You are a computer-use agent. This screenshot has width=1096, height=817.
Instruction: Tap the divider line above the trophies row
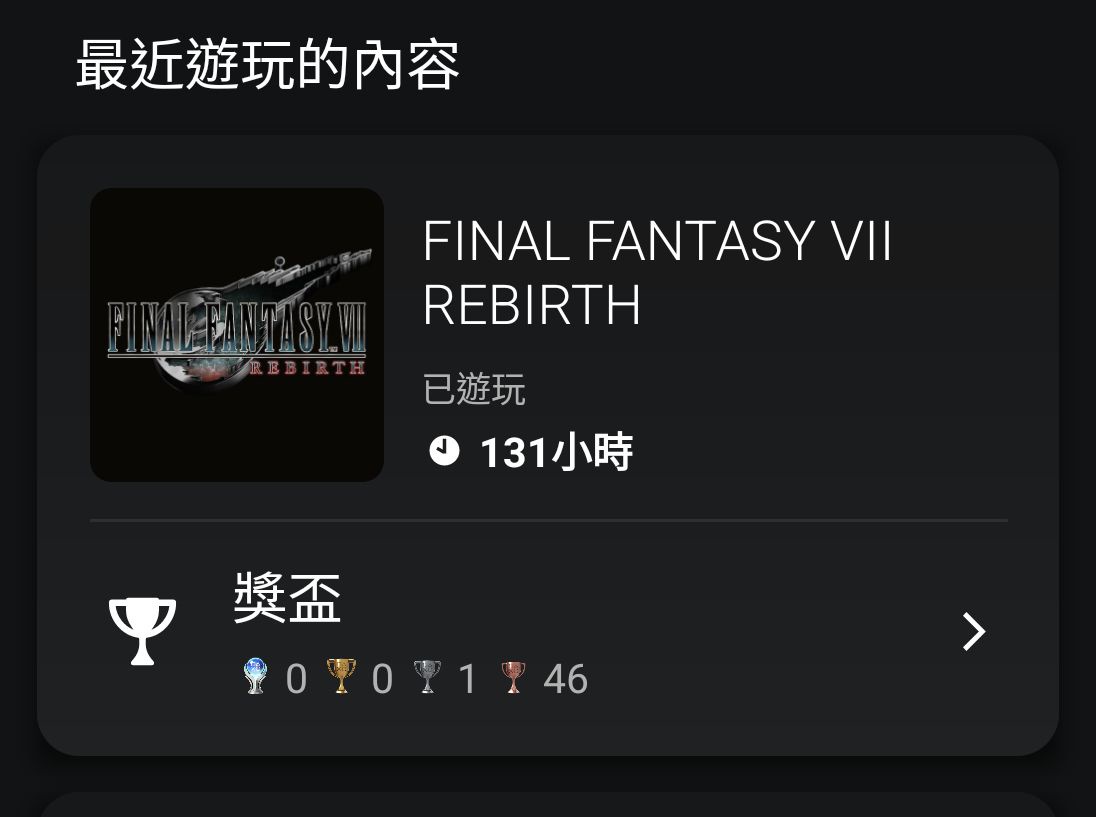pyautogui.click(x=549, y=520)
